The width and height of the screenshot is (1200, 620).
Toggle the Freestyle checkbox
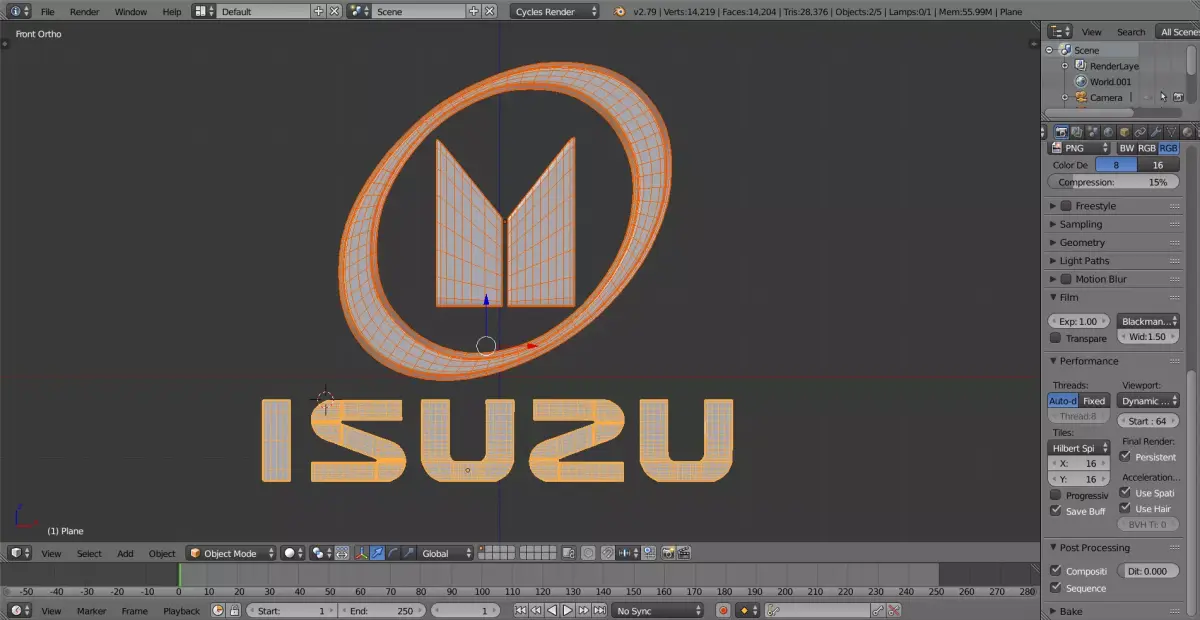[x=1066, y=206]
